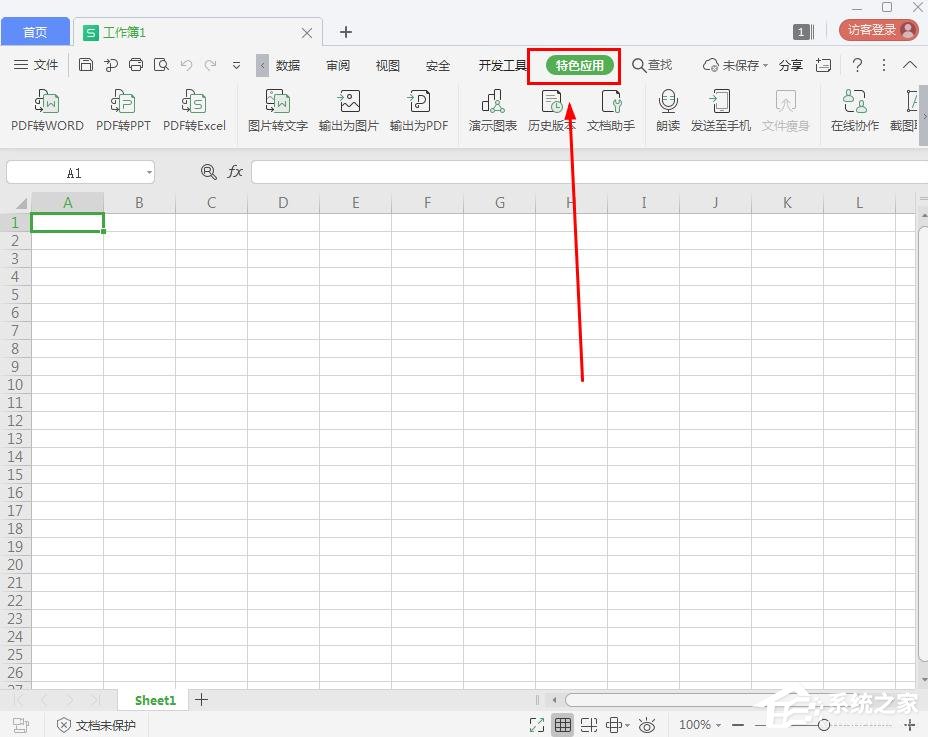The height and width of the screenshot is (737, 928).
Task: Toggle eye-protection mode icon in status bar
Action: pos(647,725)
